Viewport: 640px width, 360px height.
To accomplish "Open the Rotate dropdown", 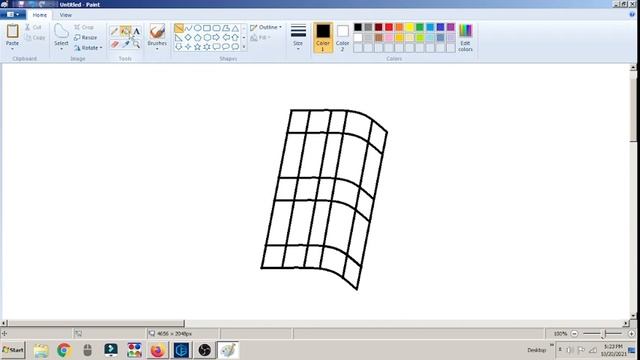I will 88,48.
